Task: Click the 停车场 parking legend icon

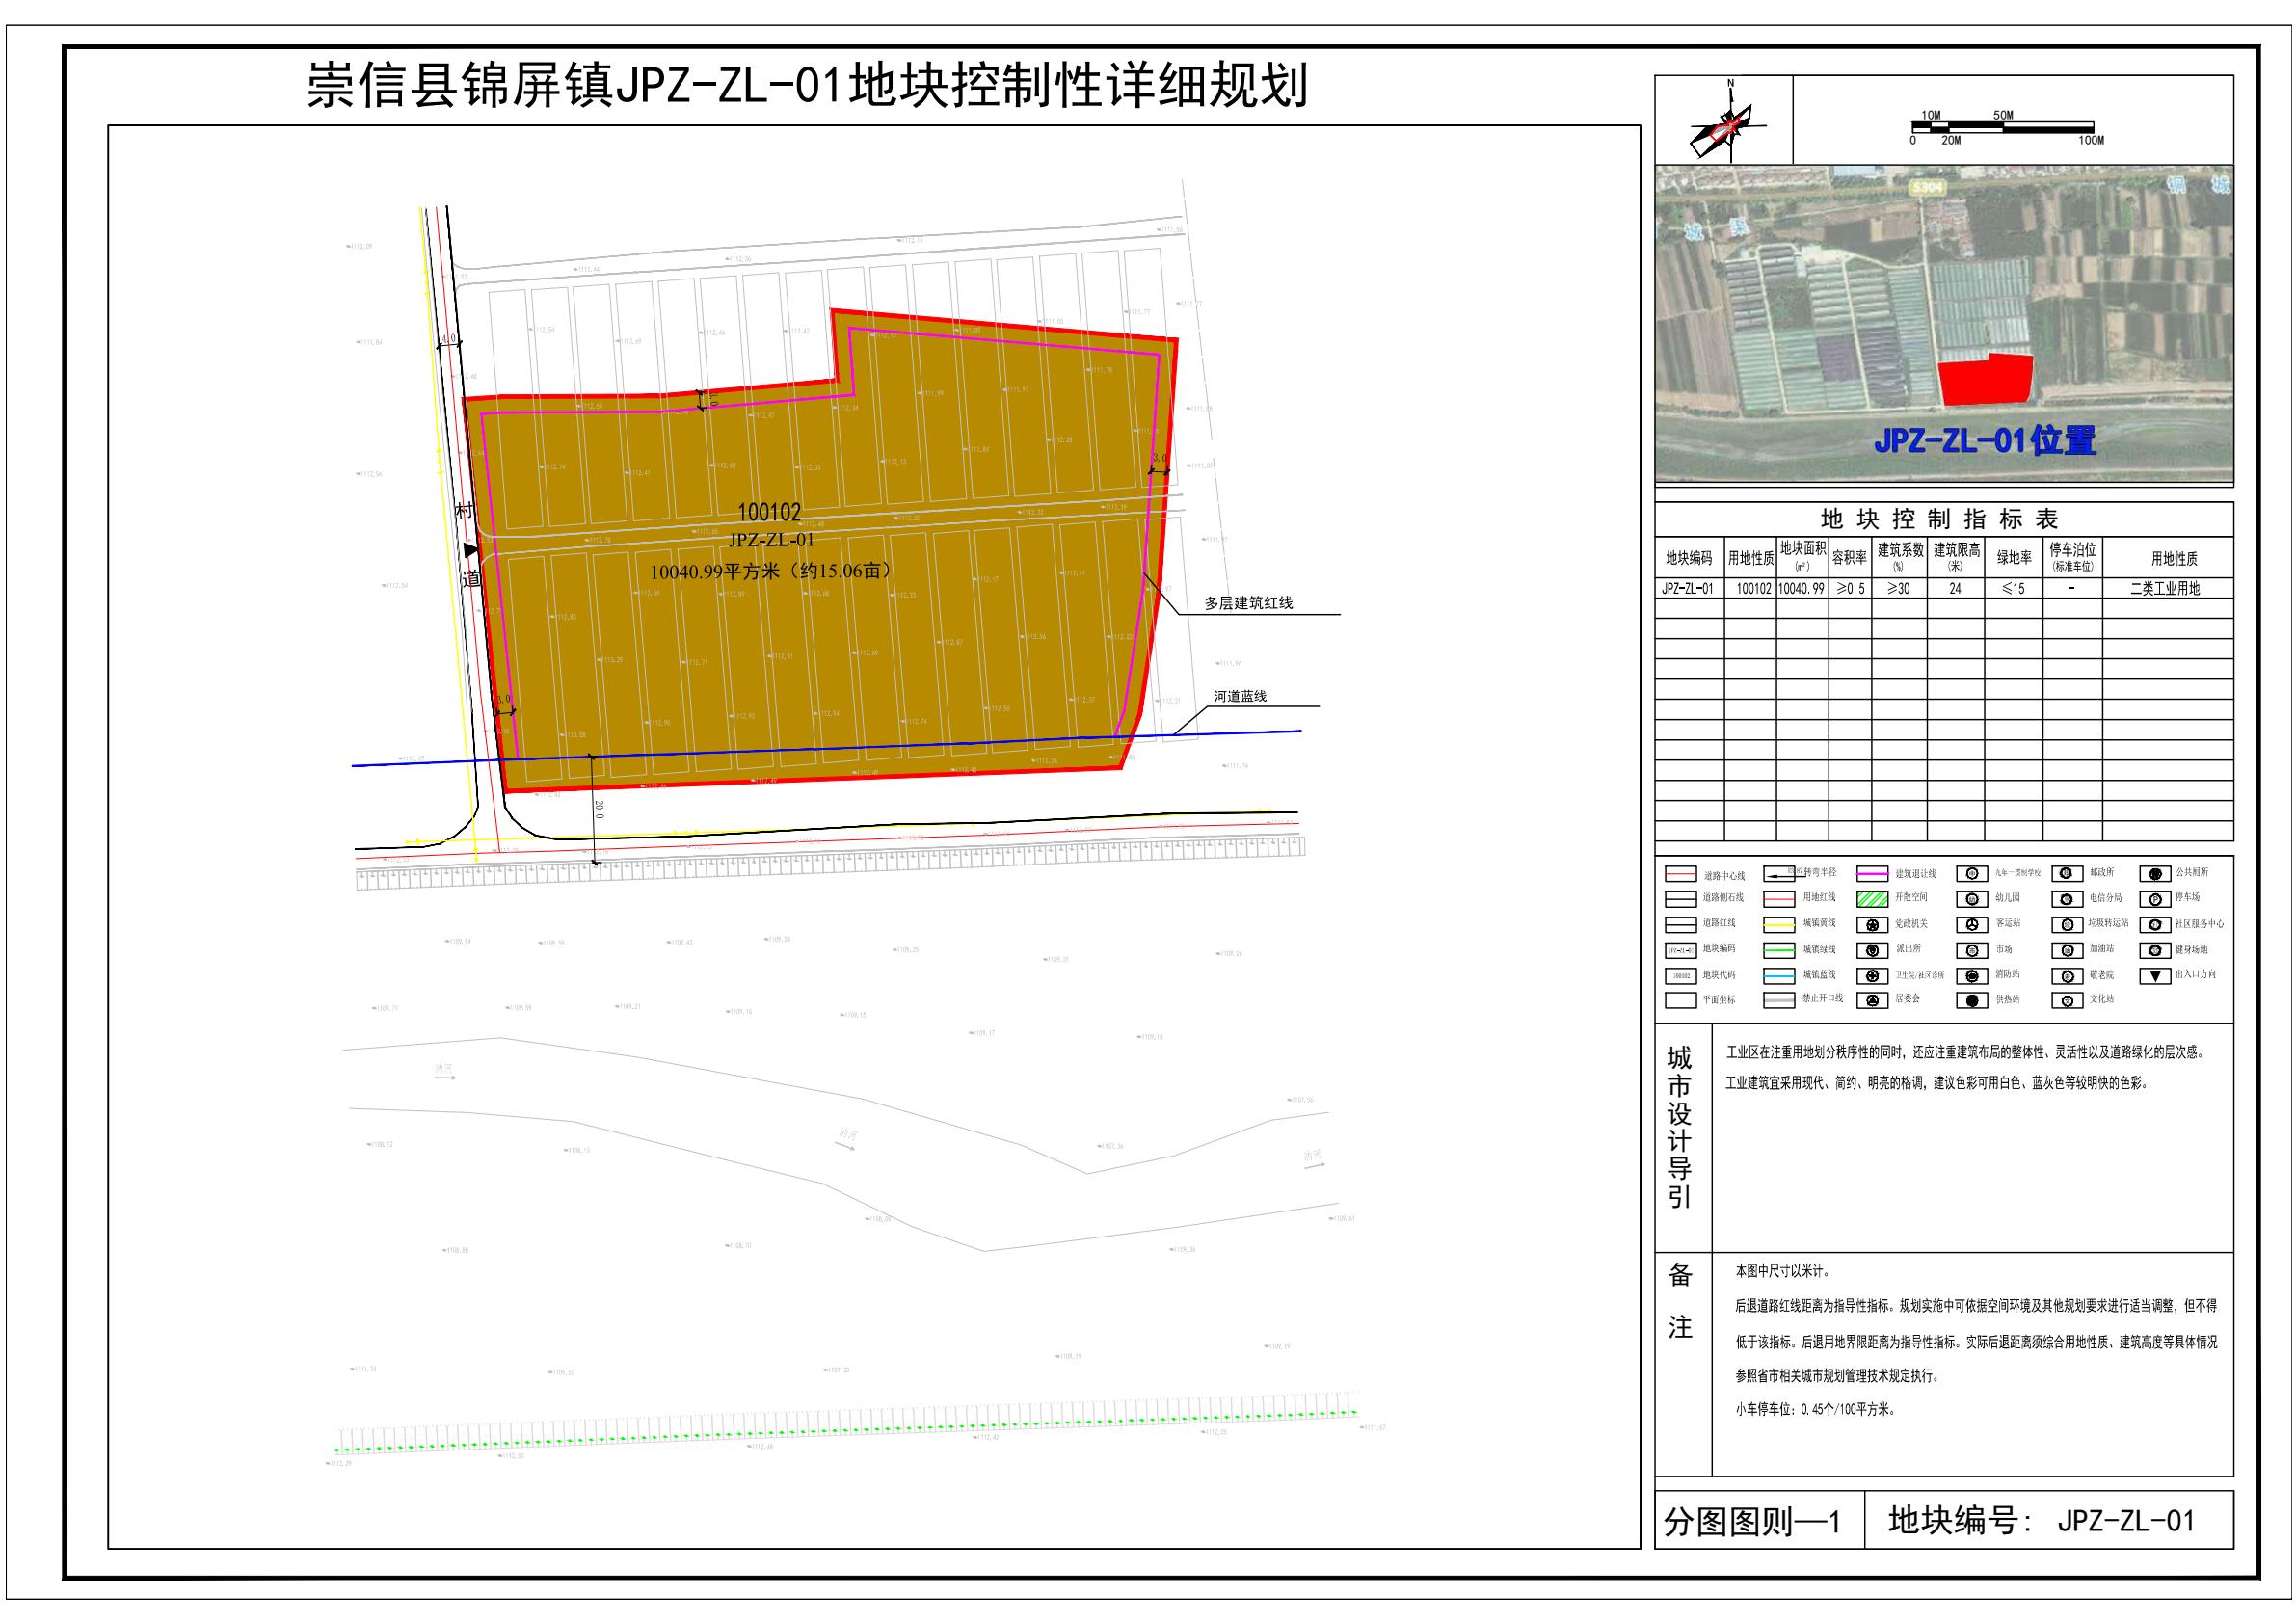Action: click(x=2156, y=899)
